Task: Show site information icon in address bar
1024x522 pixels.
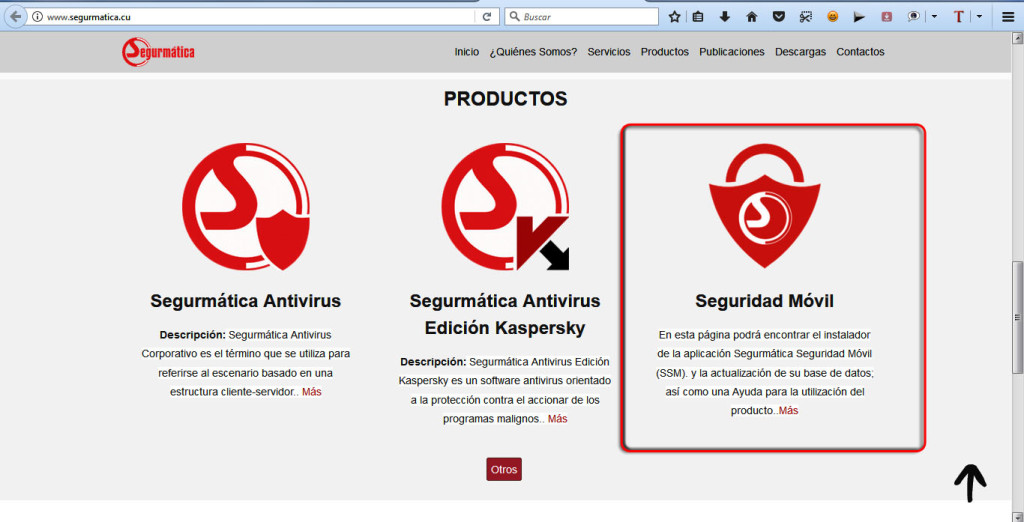Action: [x=37, y=17]
